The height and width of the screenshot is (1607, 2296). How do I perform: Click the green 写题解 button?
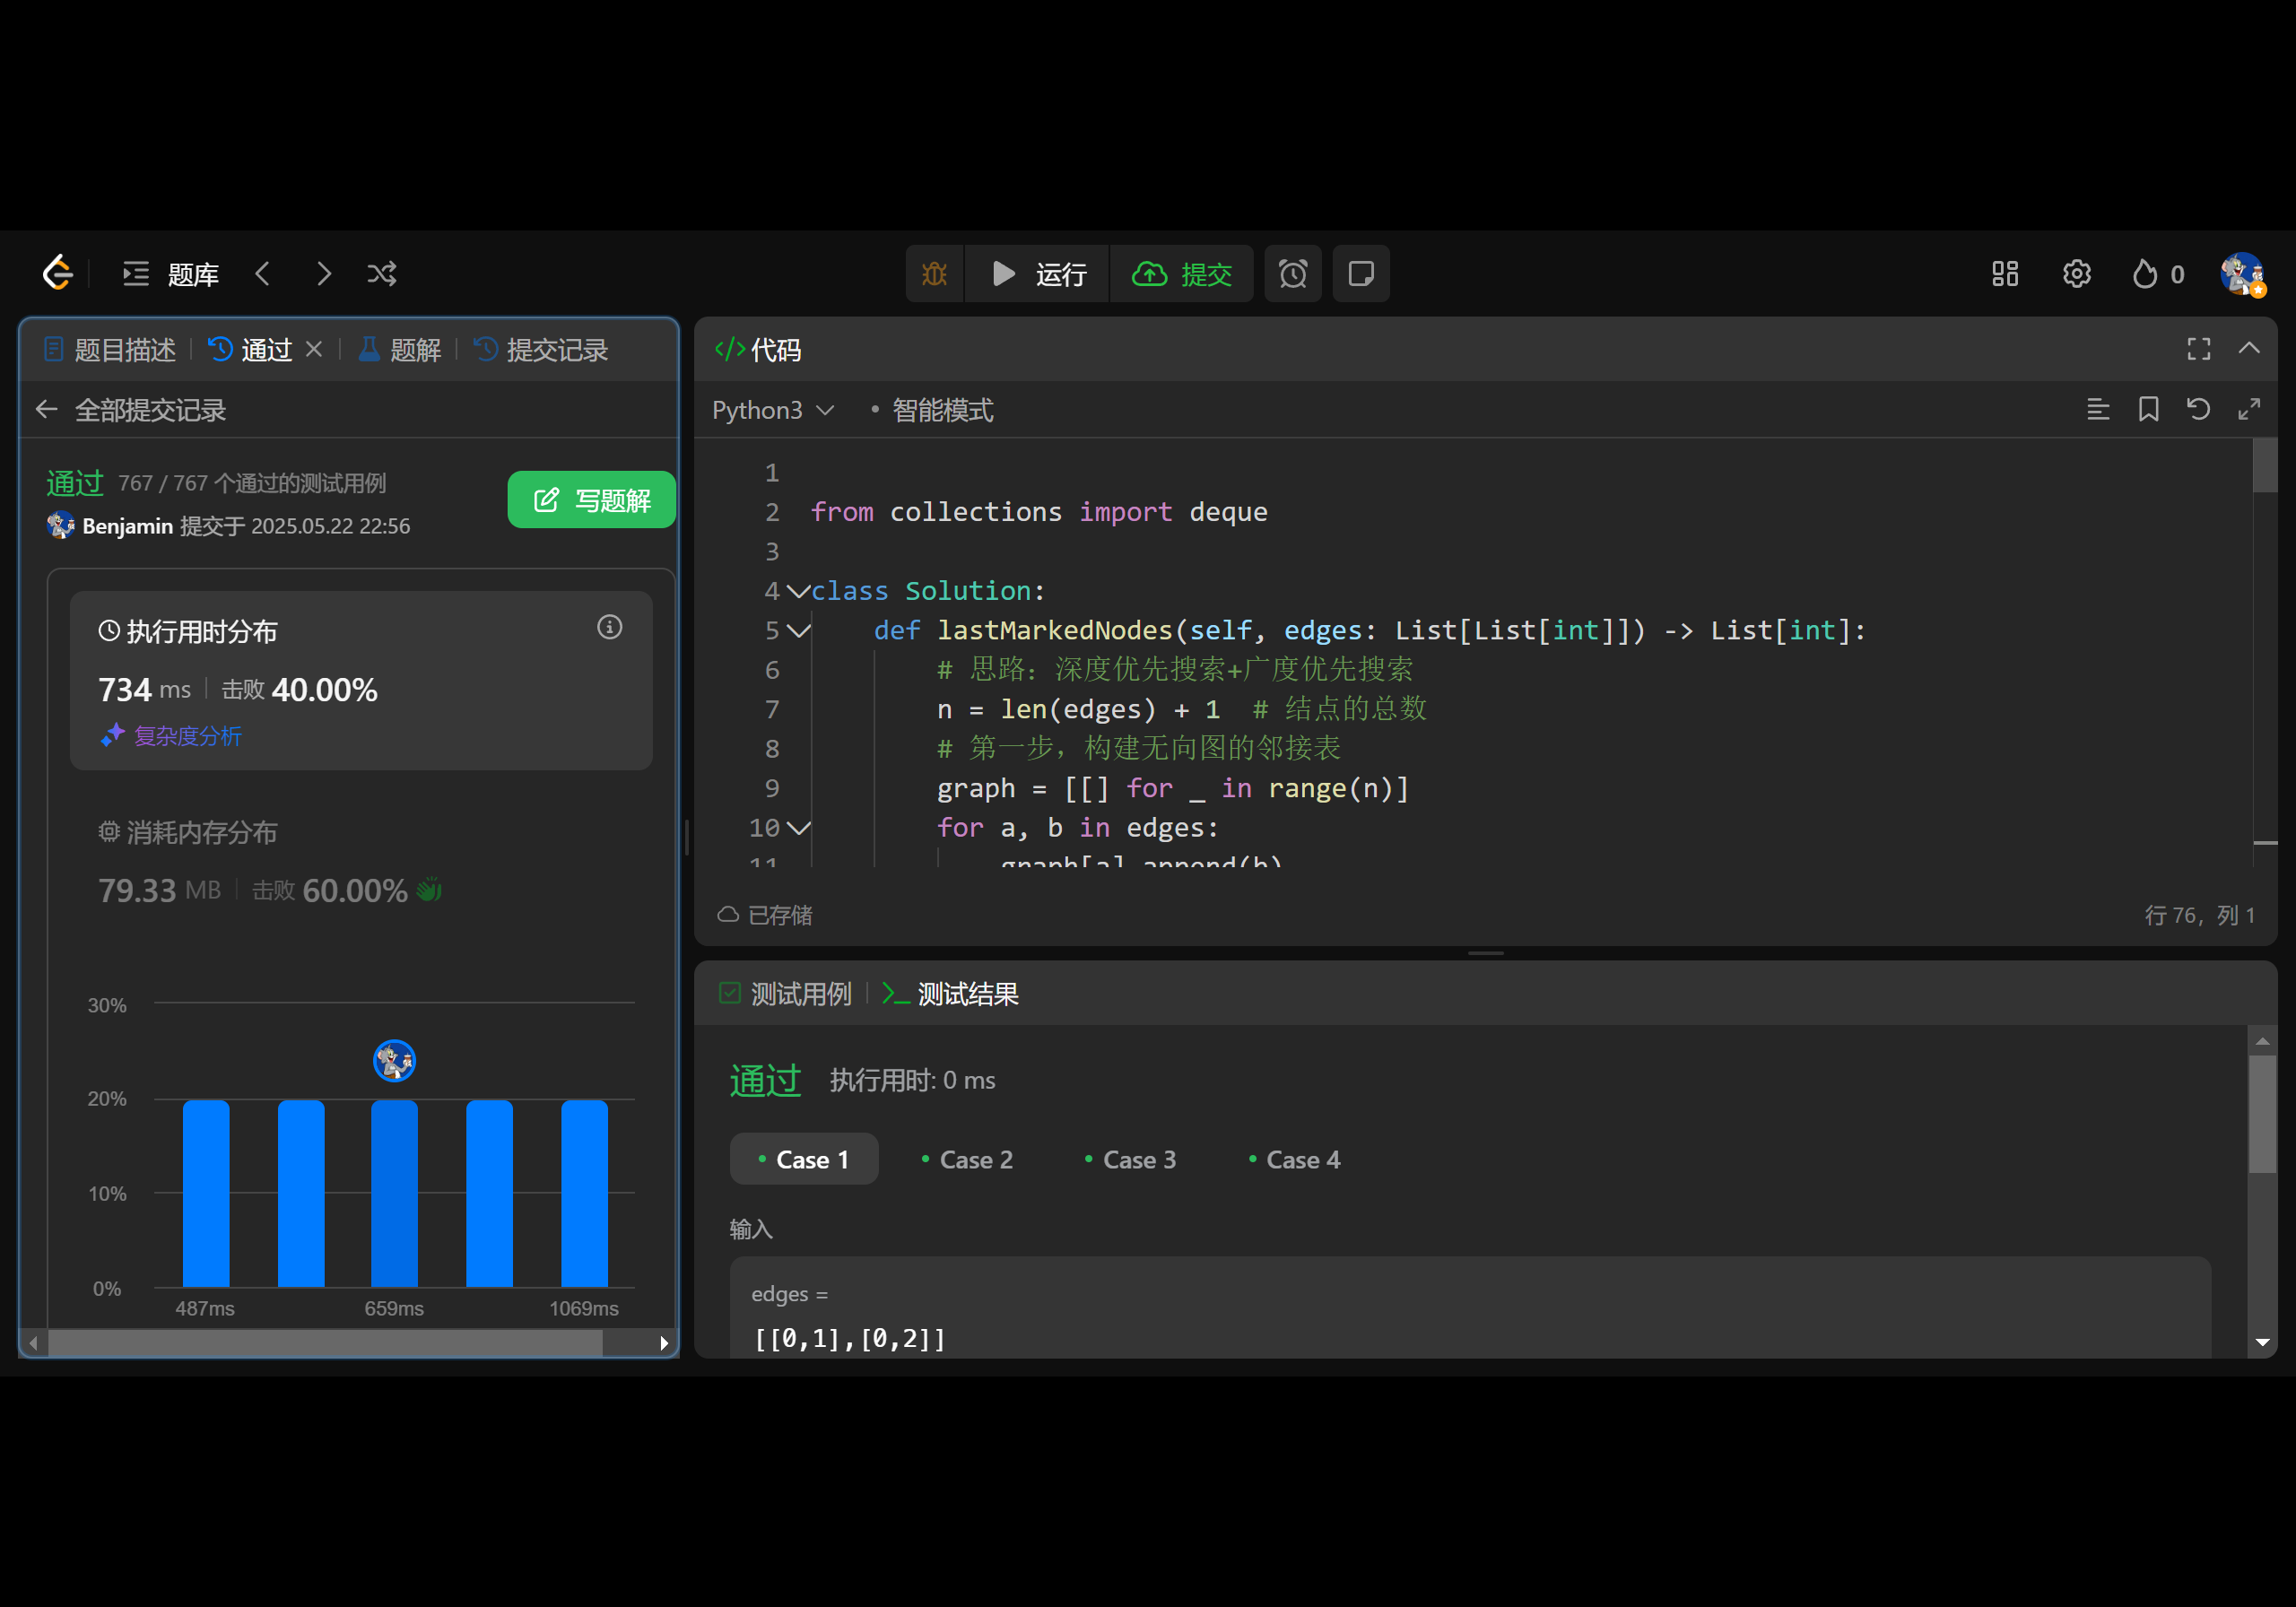[x=591, y=499]
